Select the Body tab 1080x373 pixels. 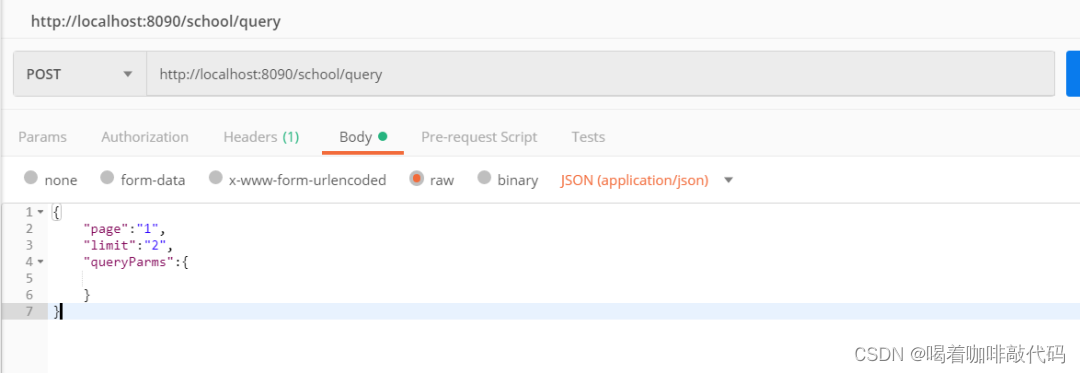[x=363, y=137]
